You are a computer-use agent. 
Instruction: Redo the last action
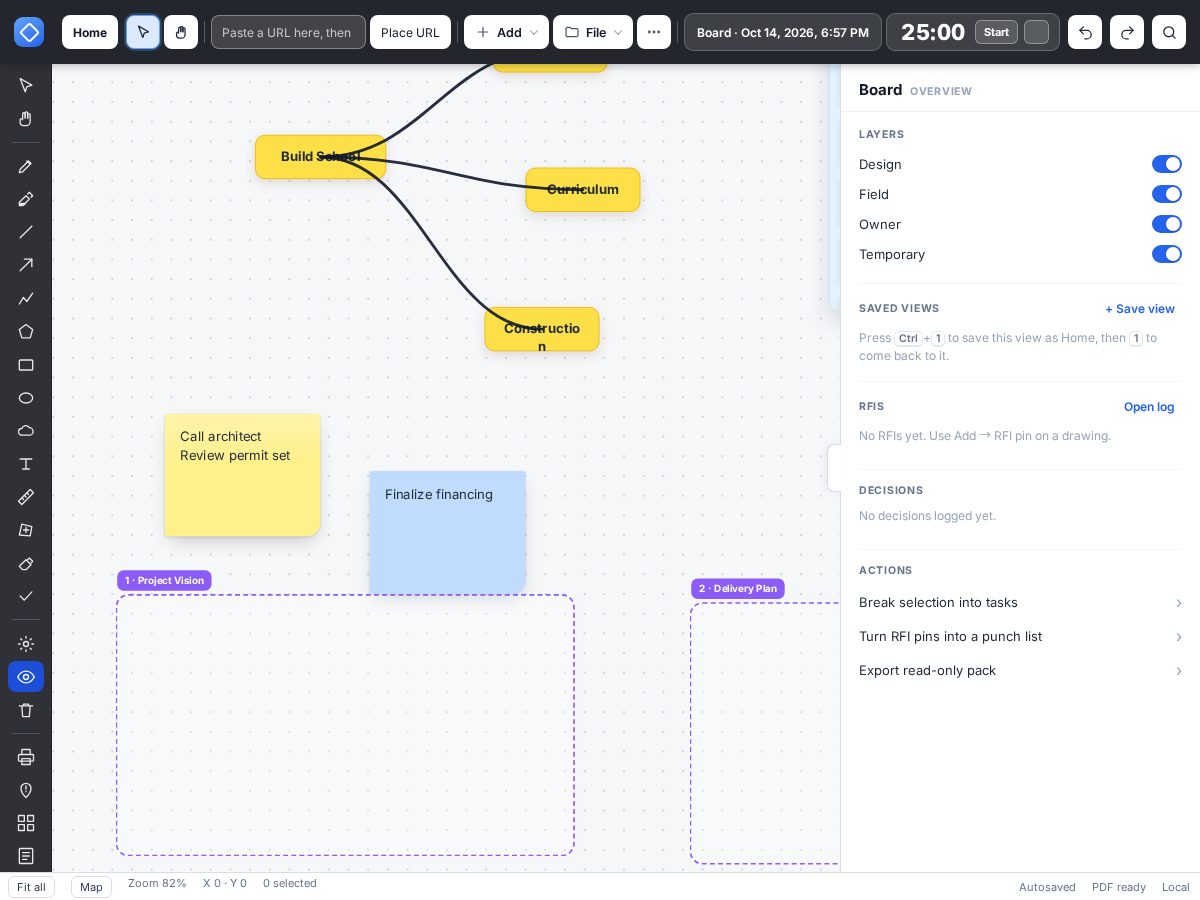click(1127, 32)
